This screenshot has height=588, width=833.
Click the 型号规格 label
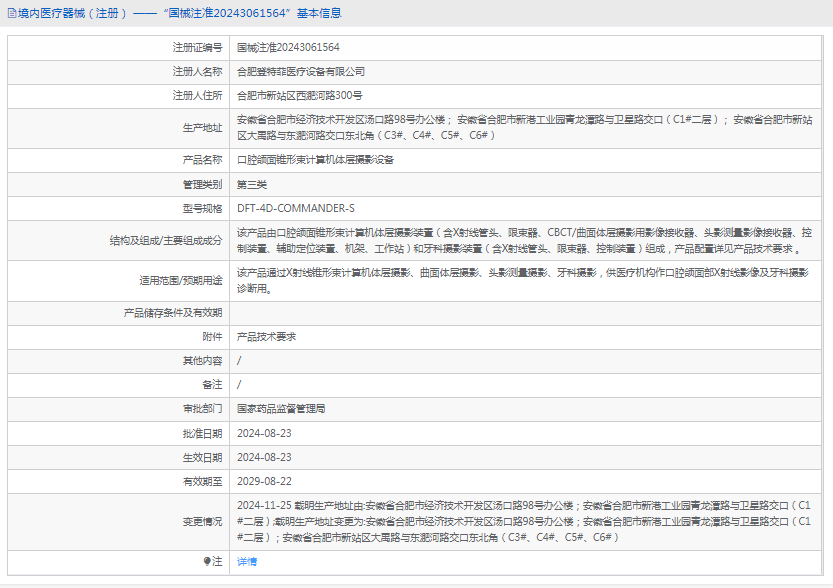(202, 209)
